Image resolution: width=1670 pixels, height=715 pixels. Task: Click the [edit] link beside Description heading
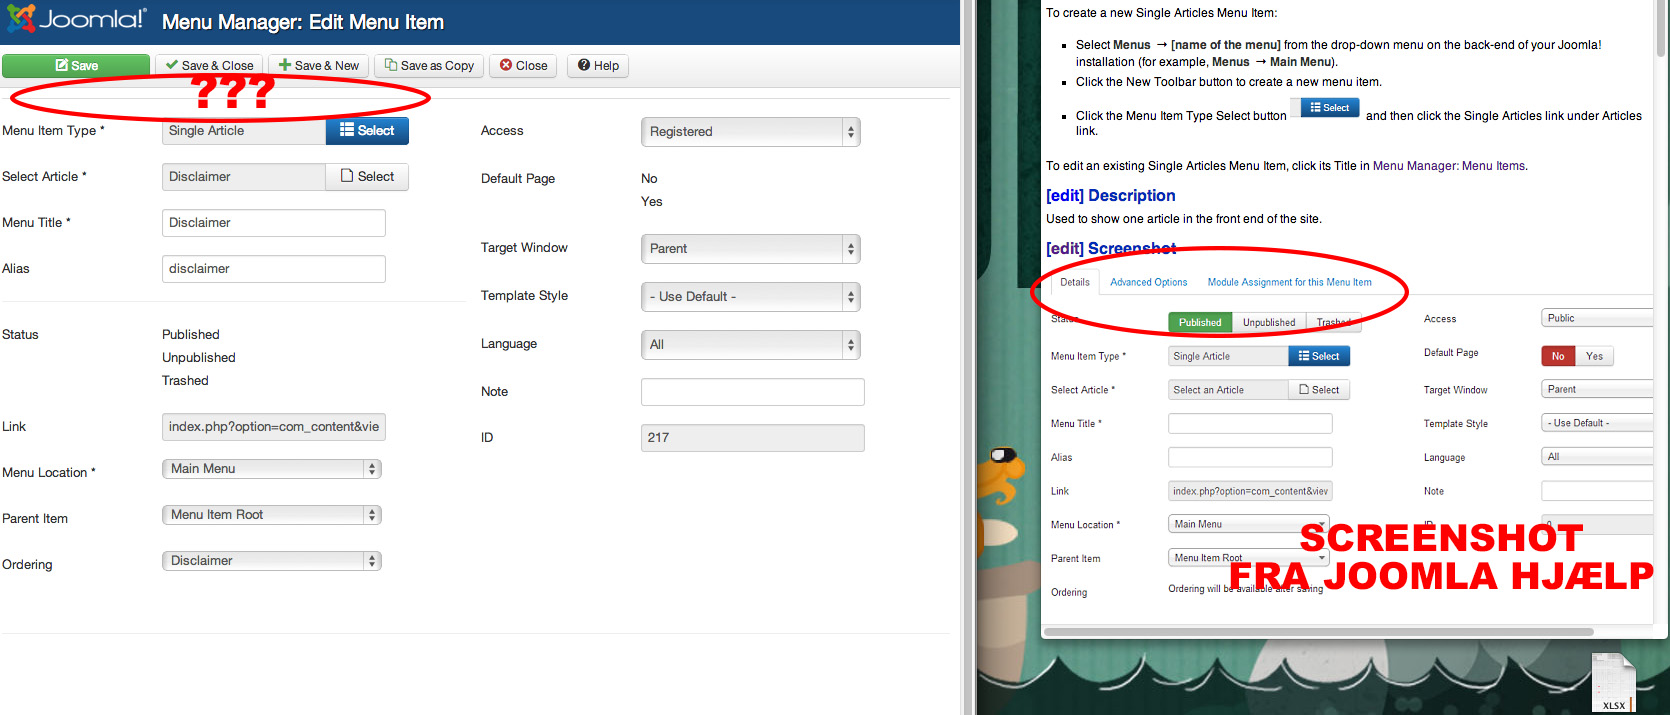(1065, 196)
